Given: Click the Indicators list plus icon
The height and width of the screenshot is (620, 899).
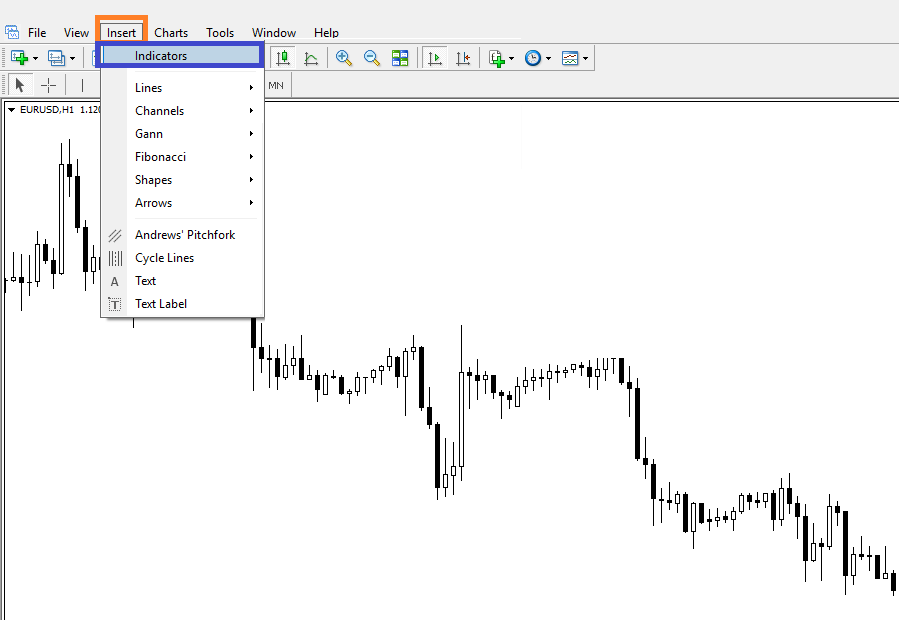Looking at the screenshot, I should [497, 58].
